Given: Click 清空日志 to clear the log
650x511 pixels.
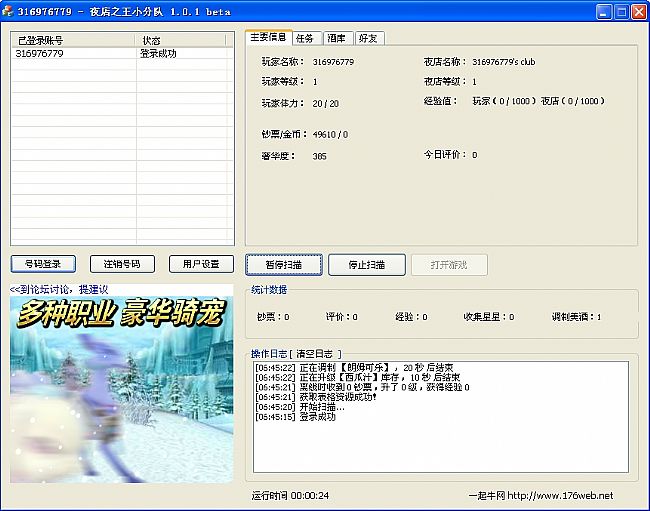Looking at the screenshot, I should [315, 354].
